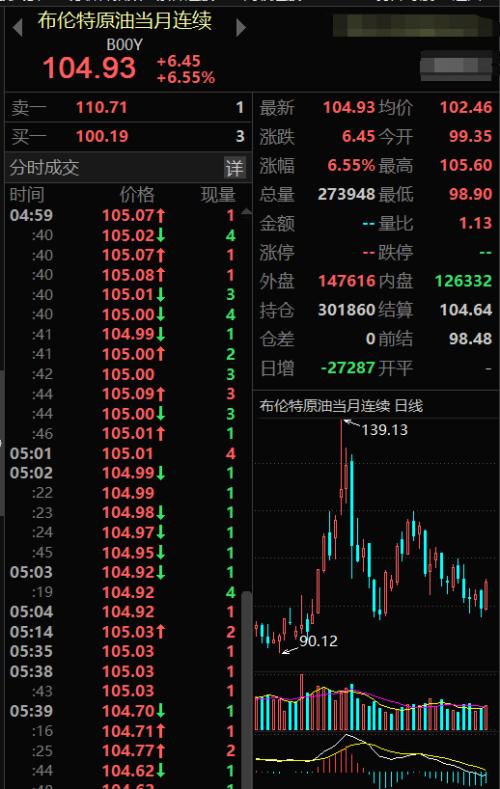Image resolution: width=500 pixels, height=789 pixels.
Task: Click the 量比 value 1.13
Action: [x=475, y=223]
